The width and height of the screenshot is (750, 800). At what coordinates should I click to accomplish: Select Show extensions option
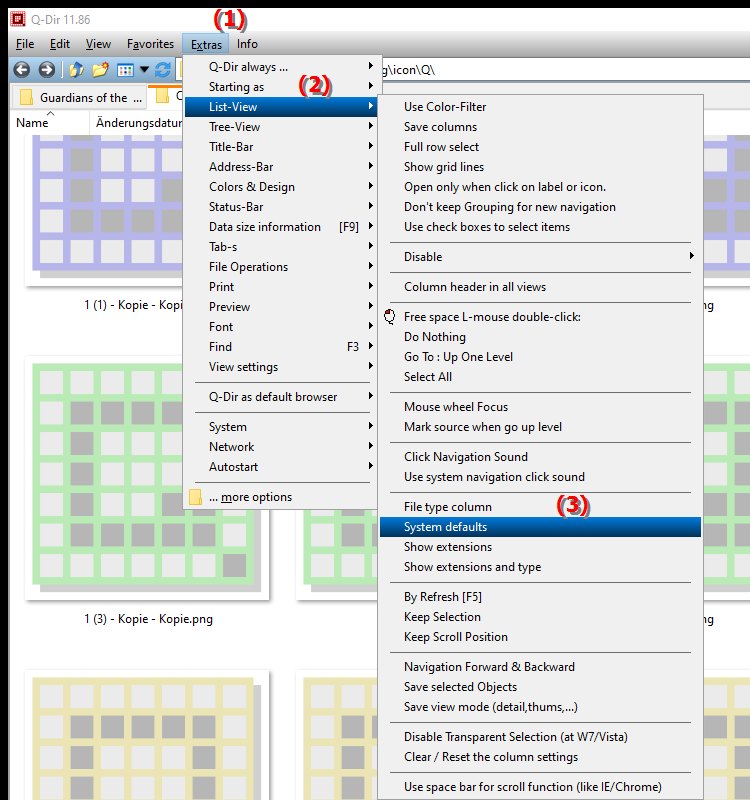click(x=540, y=547)
